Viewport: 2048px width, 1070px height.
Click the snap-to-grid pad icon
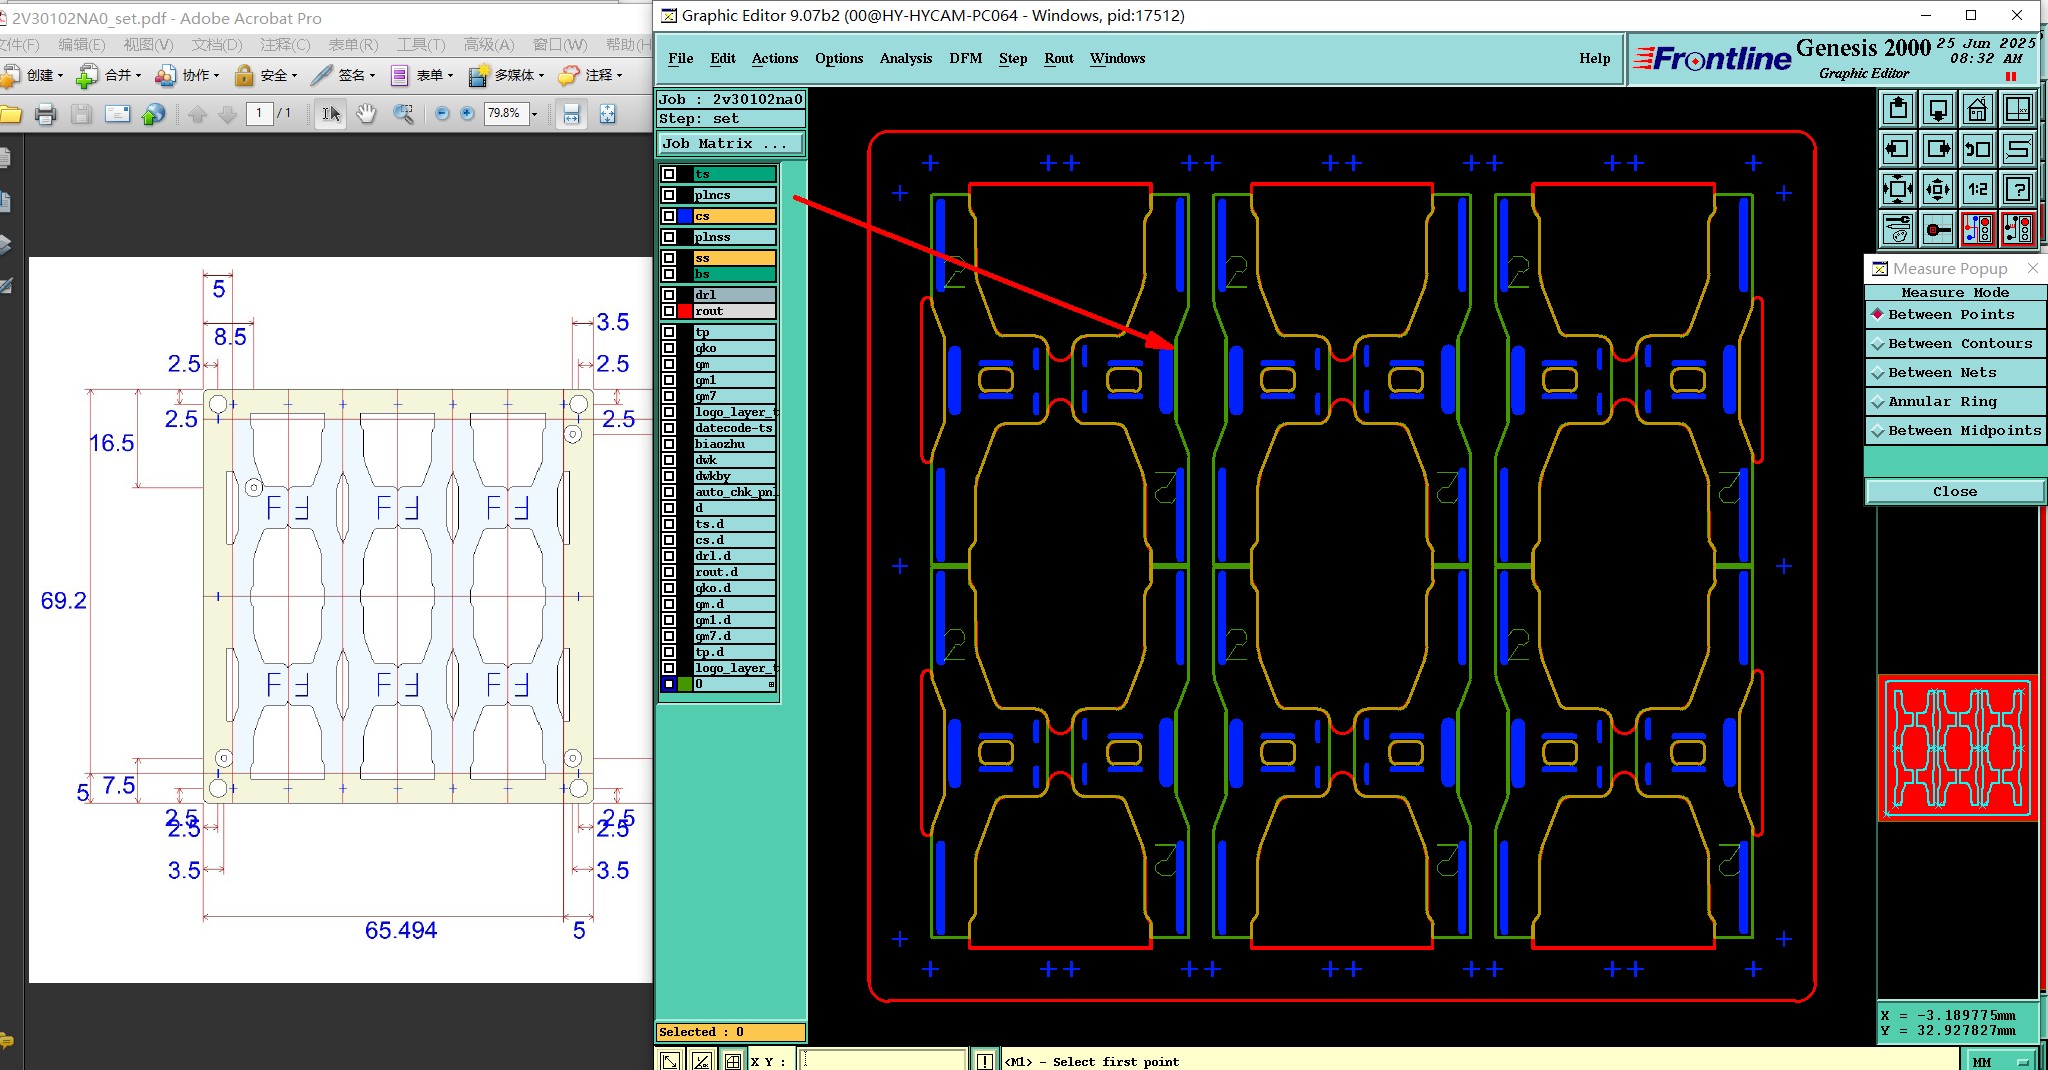coord(1938,229)
